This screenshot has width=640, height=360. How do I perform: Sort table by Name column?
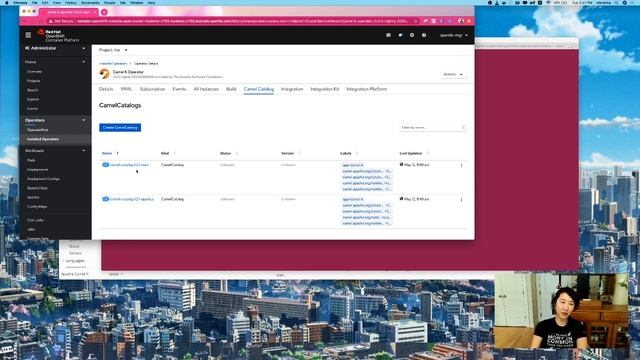coord(107,153)
